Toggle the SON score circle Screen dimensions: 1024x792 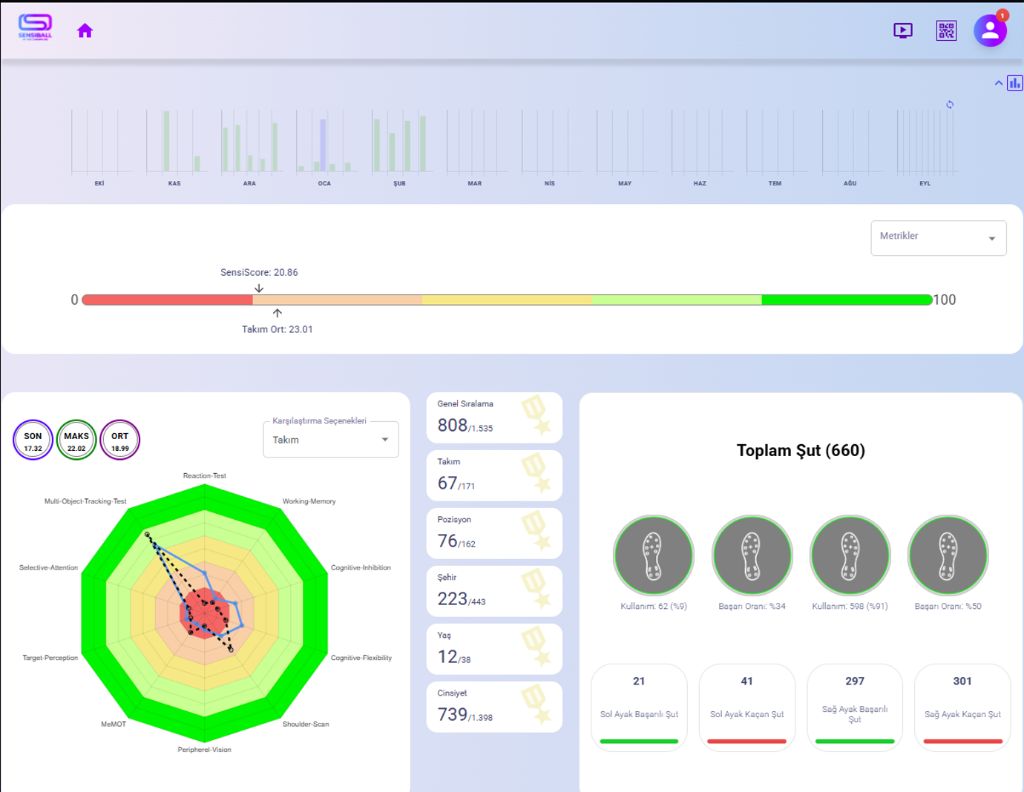point(33,439)
